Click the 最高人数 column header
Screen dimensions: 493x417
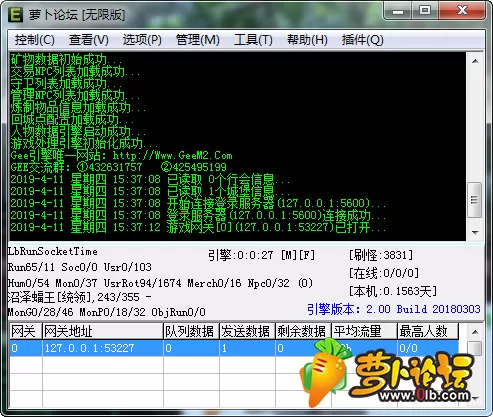coord(428,331)
